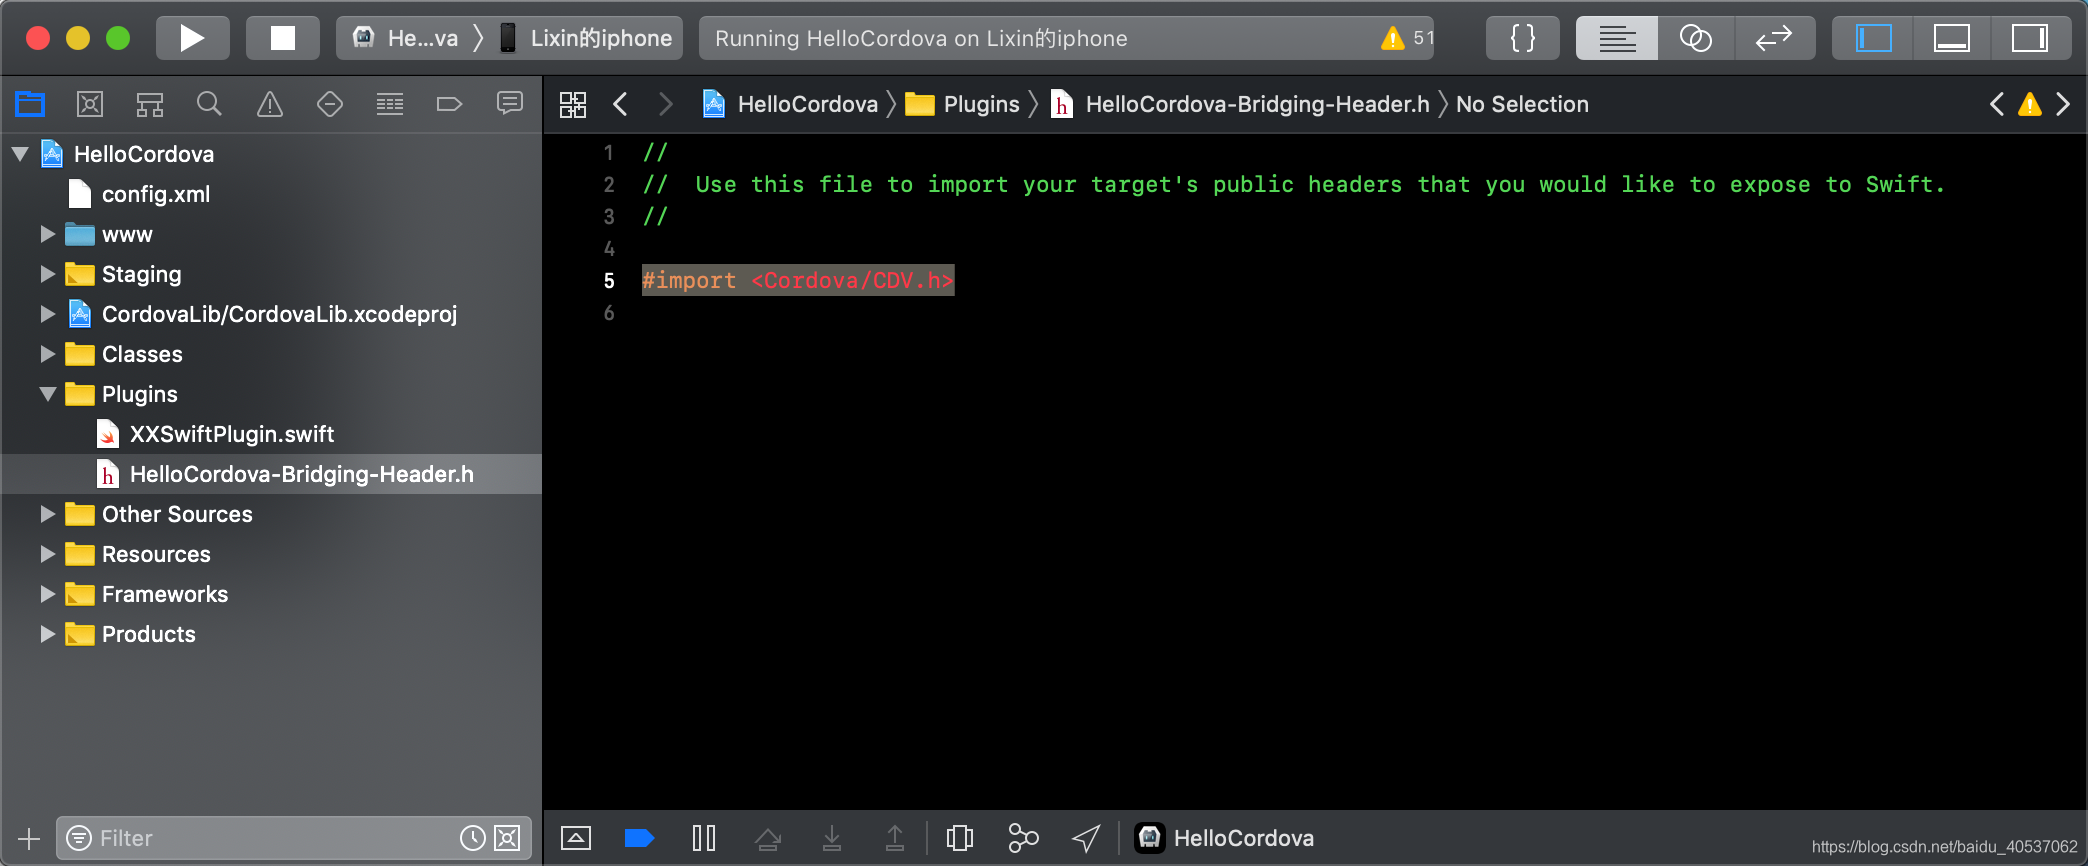Stop the running HelloCordova app
Screen dimensions: 2088x866
coord(283,38)
